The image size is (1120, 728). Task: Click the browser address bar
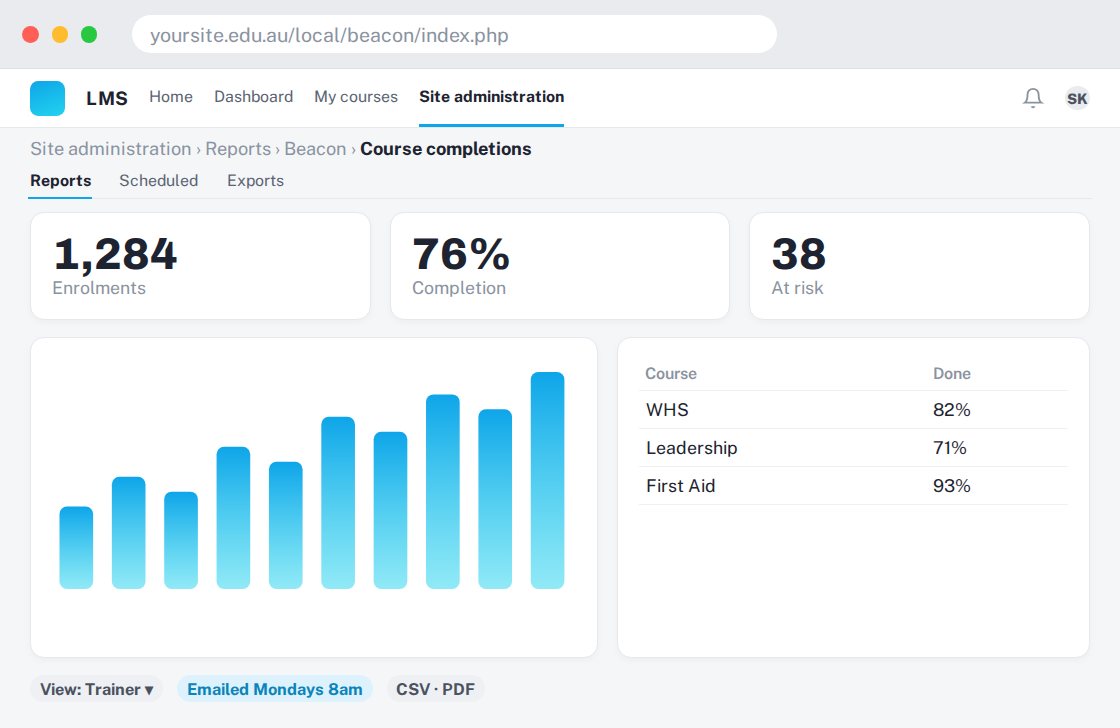454,34
